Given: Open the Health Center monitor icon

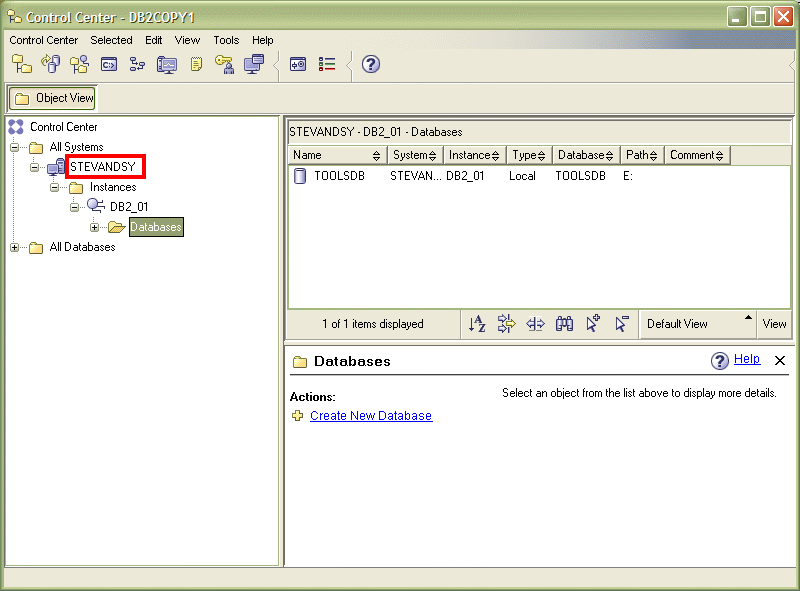Looking at the screenshot, I should 166,64.
